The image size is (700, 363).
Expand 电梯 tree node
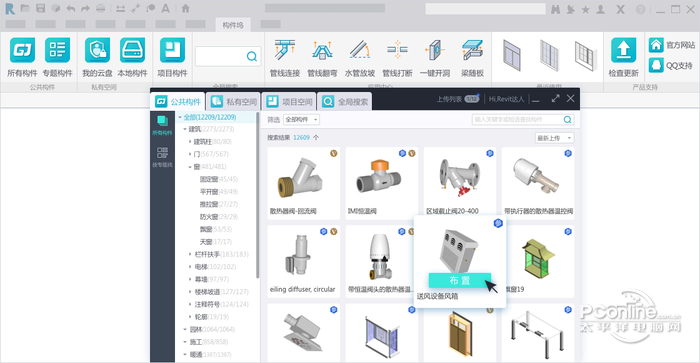point(190,267)
